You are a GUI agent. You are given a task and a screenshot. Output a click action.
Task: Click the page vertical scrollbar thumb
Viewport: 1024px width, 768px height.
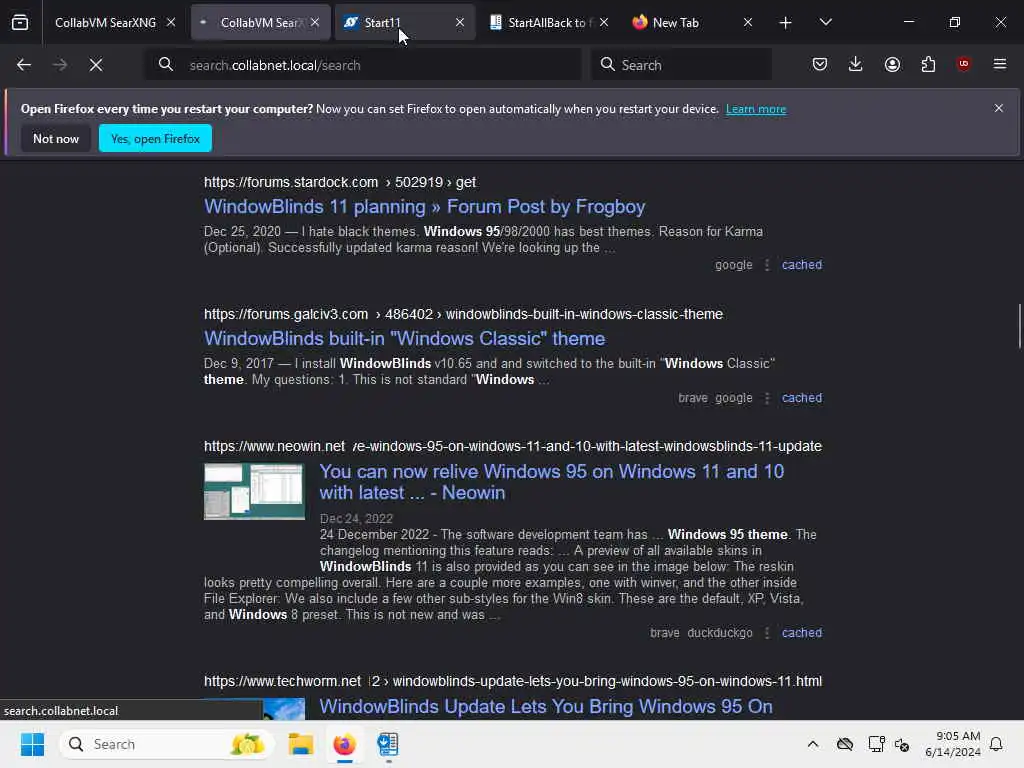tap(1019, 327)
